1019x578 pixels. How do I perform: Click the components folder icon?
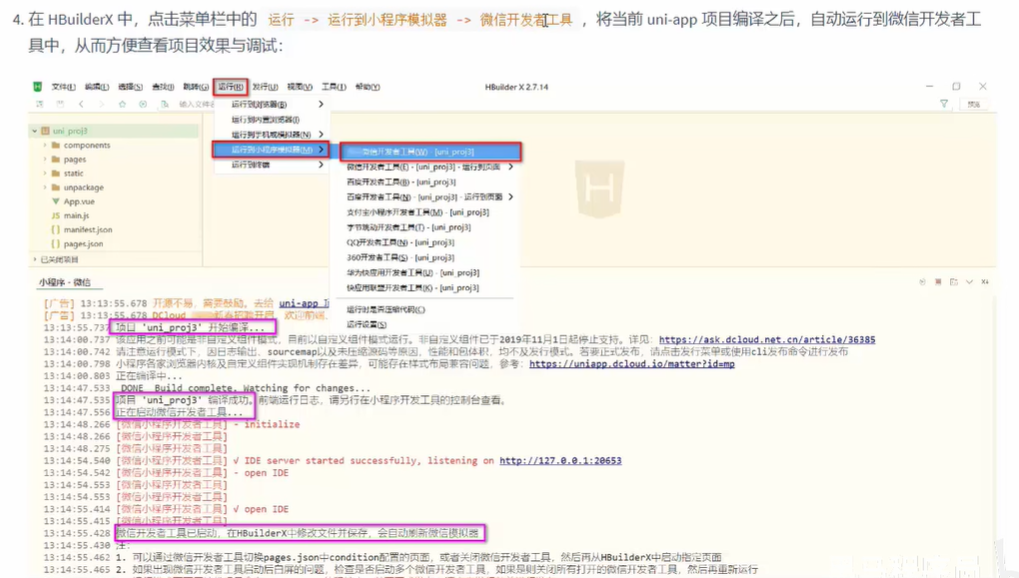pos(56,145)
